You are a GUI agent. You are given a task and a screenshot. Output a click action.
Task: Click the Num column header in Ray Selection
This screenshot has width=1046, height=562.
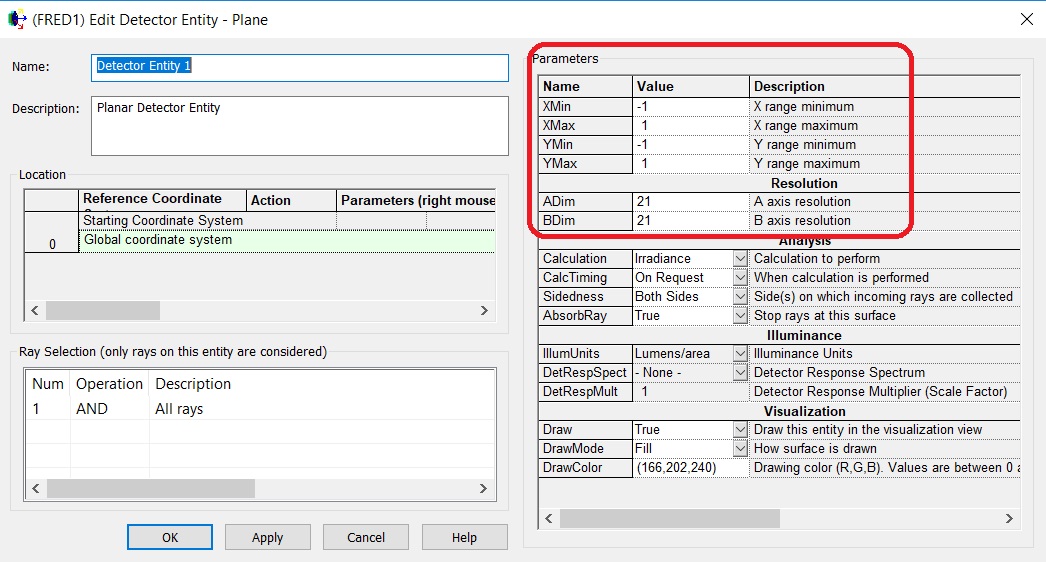click(48, 384)
